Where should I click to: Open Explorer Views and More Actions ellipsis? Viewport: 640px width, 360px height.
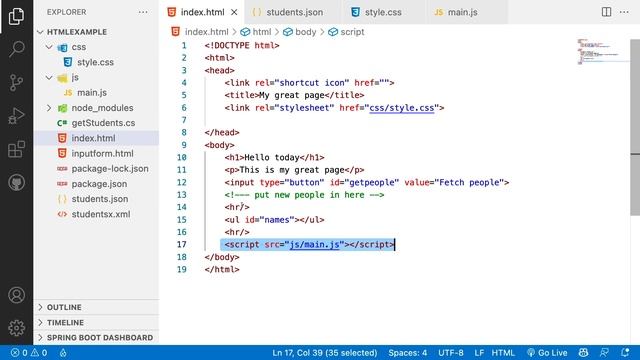point(143,12)
